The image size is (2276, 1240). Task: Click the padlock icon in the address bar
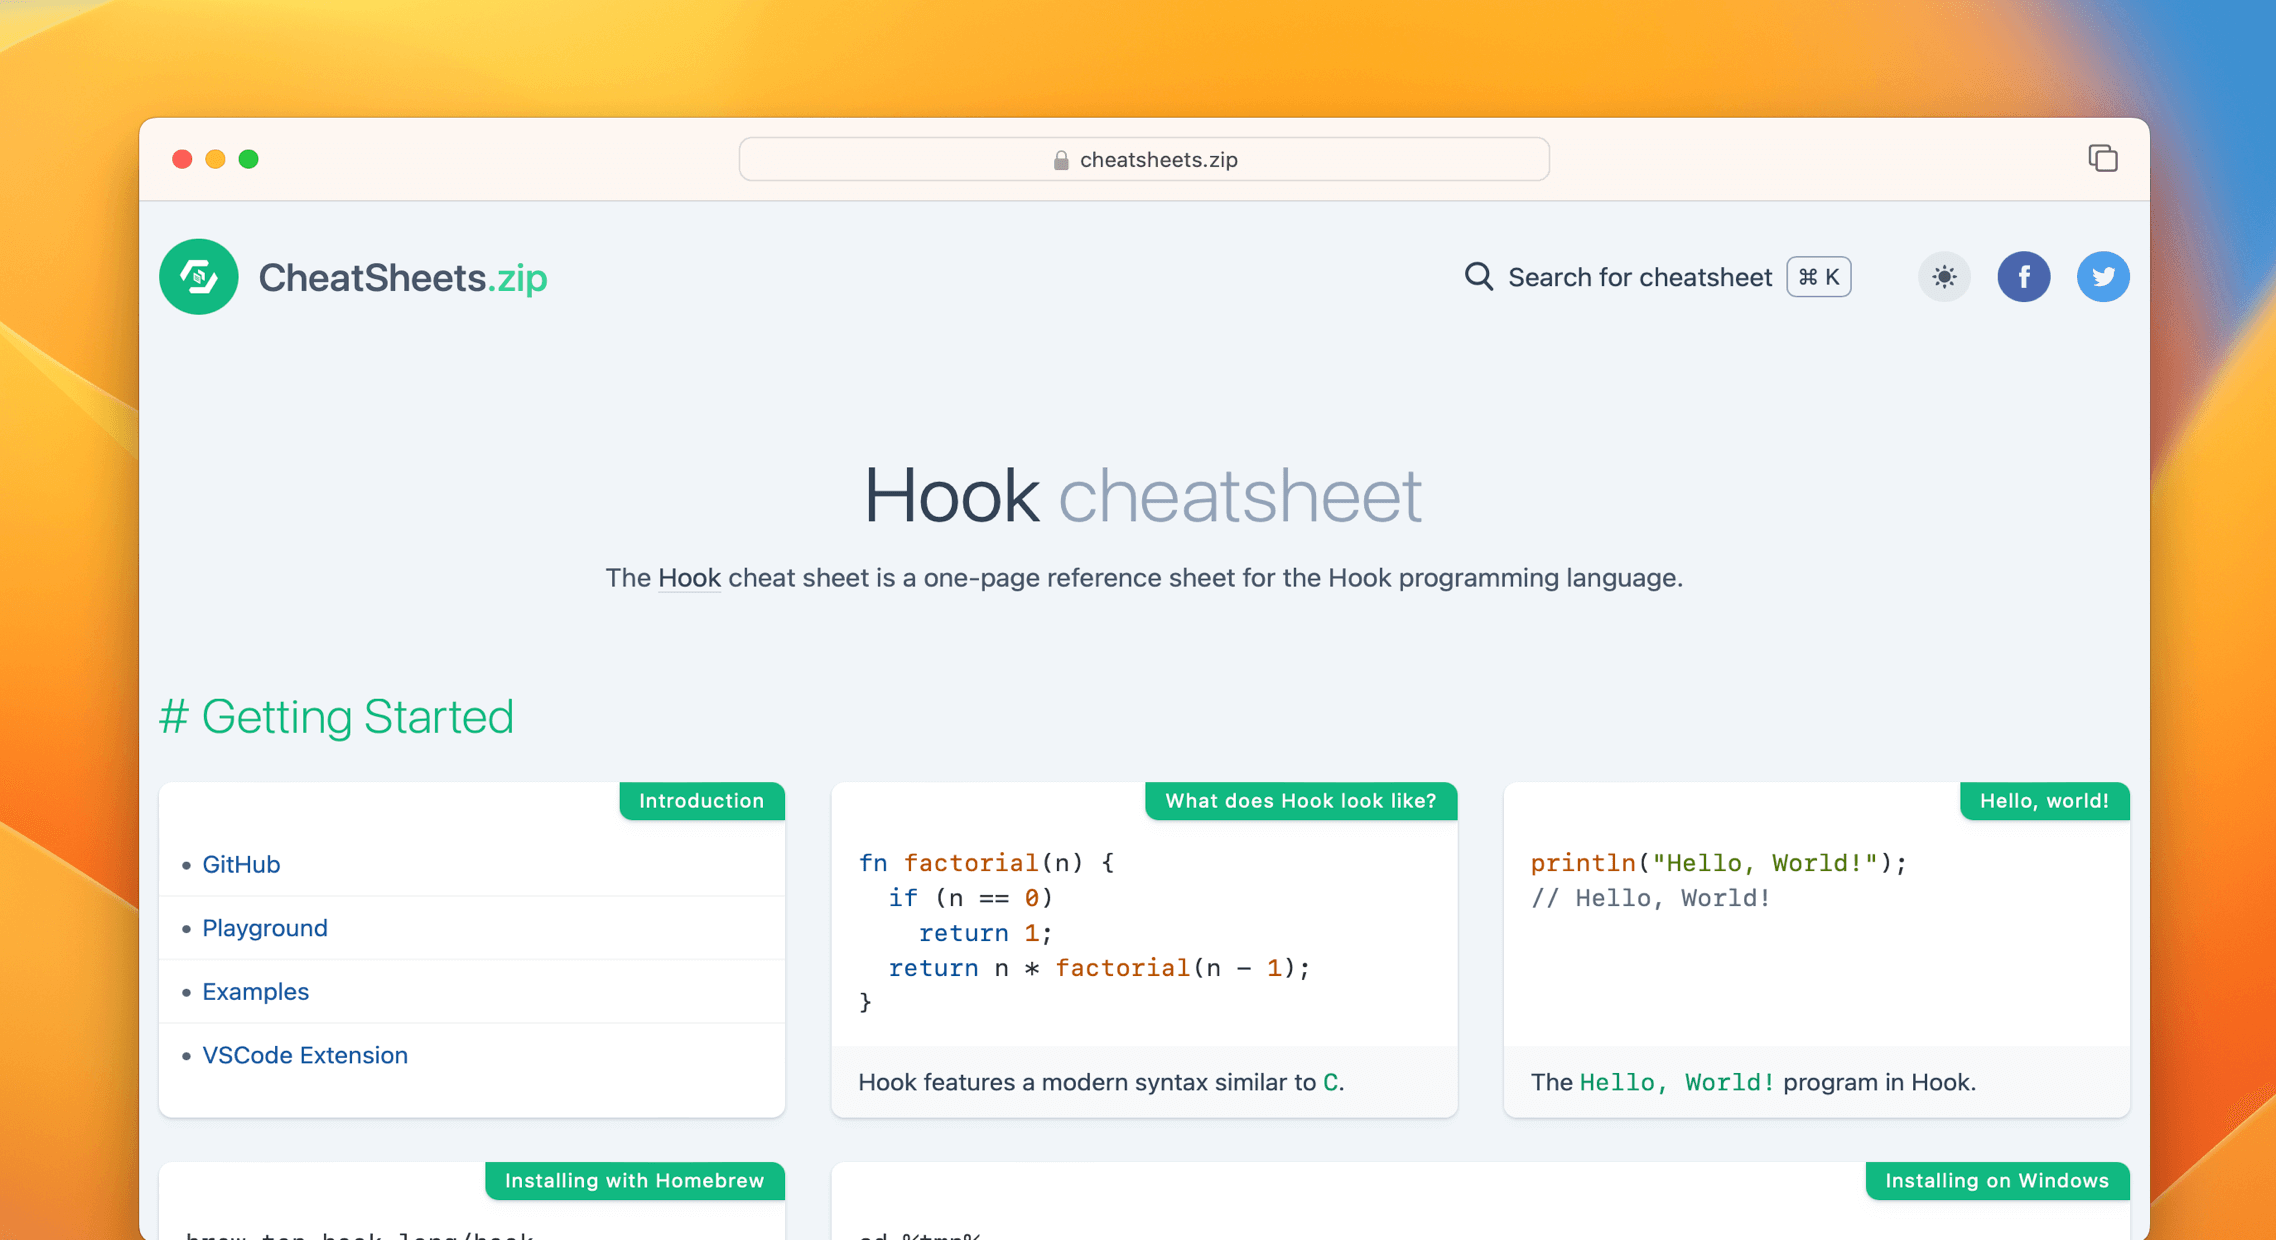tap(1059, 159)
